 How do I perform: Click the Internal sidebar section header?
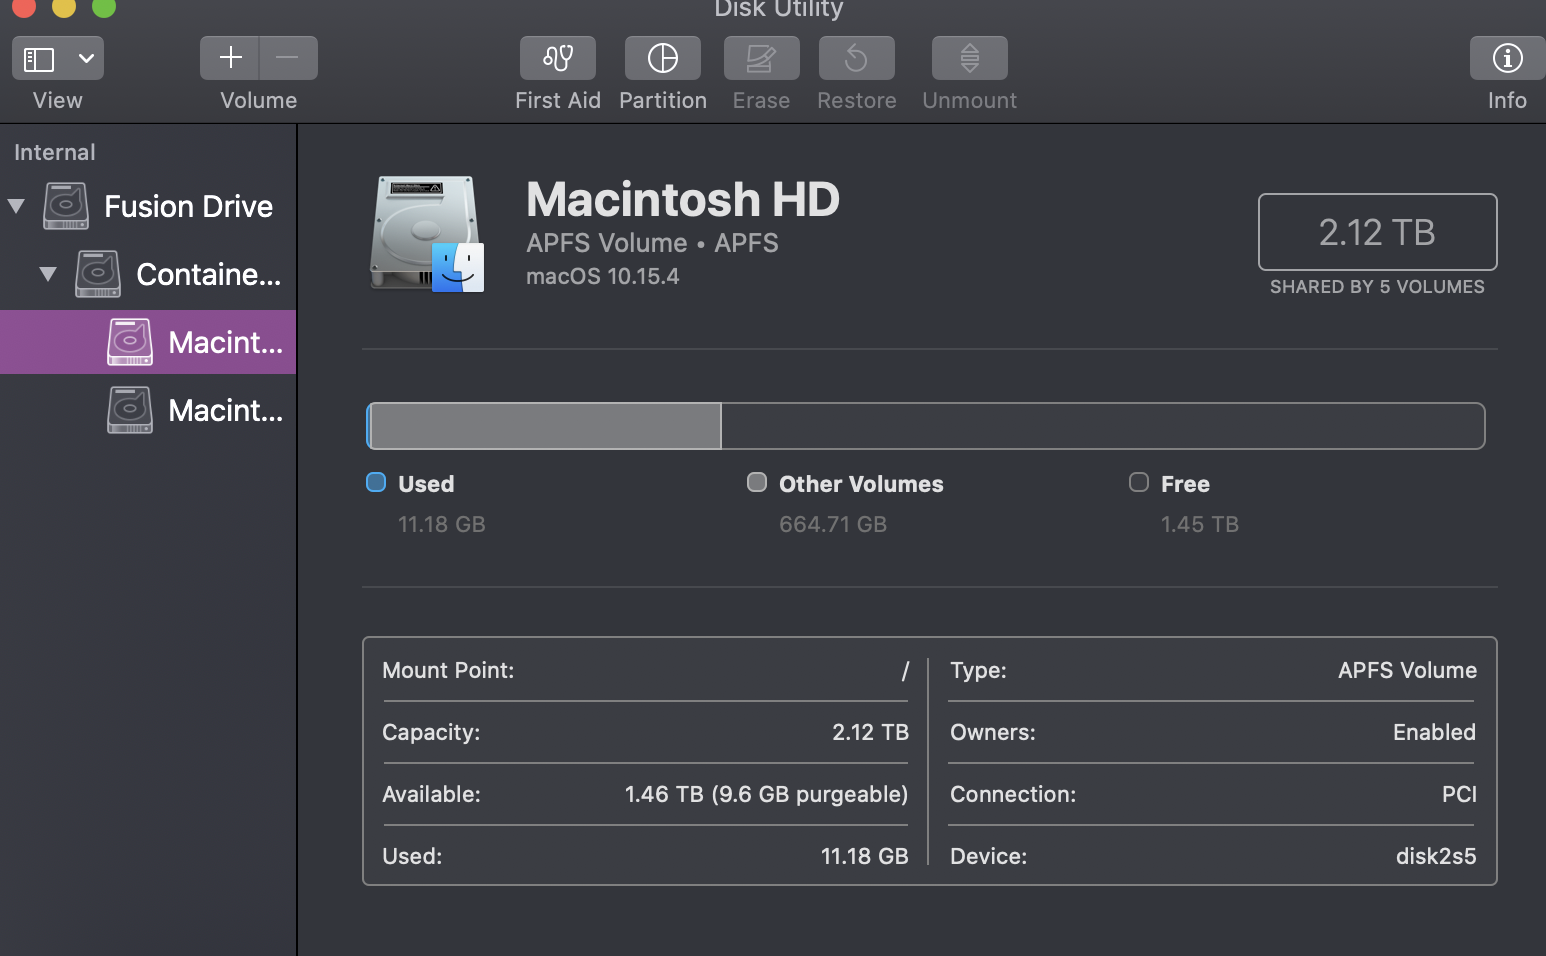(x=55, y=152)
